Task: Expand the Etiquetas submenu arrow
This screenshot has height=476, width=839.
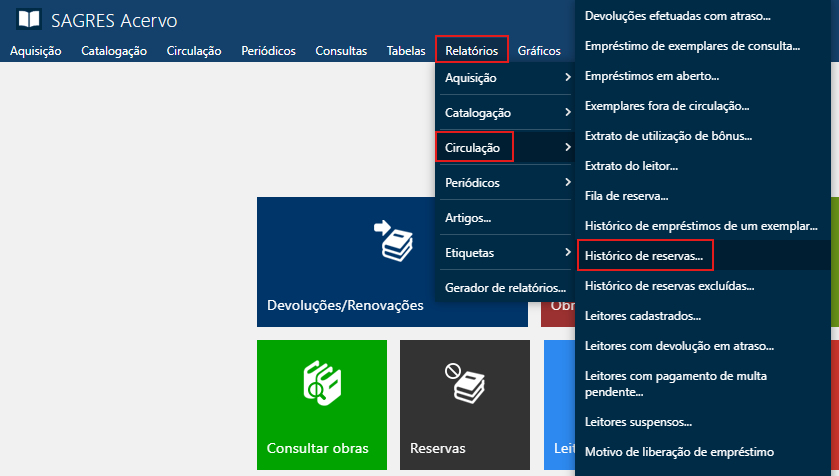Action: (x=567, y=253)
